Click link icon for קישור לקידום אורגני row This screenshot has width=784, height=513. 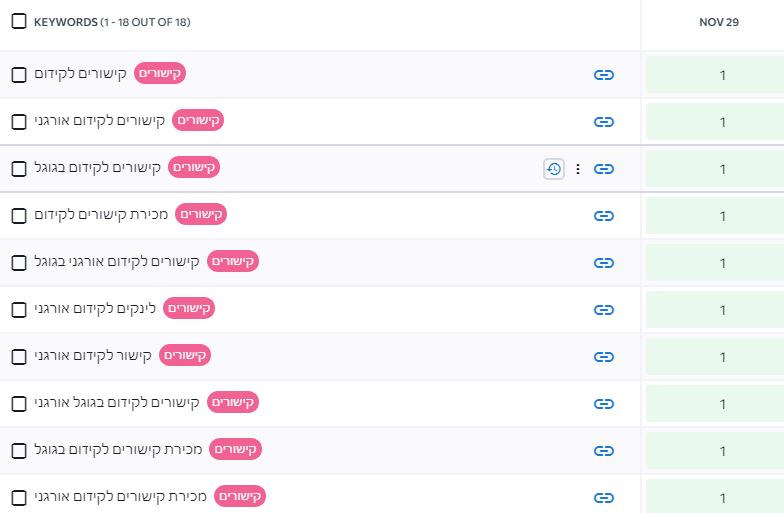tap(604, 357)
